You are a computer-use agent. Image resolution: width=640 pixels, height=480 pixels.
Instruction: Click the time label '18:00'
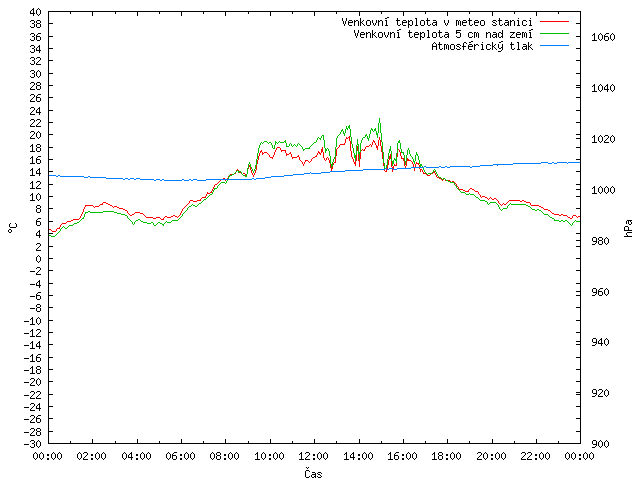447,456
